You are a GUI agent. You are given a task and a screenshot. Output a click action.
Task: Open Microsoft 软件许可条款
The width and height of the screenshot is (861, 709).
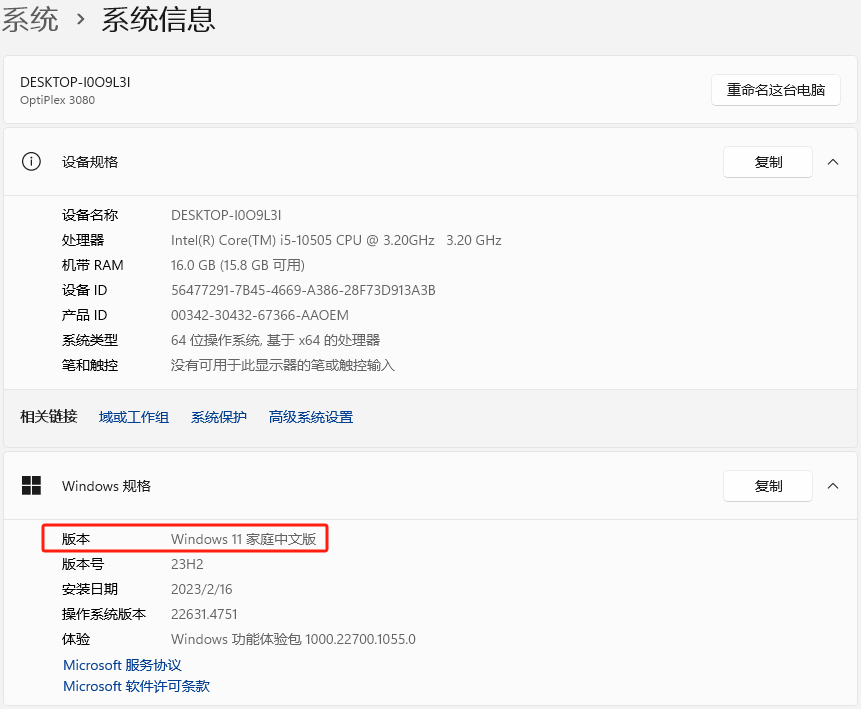point(136,686)
